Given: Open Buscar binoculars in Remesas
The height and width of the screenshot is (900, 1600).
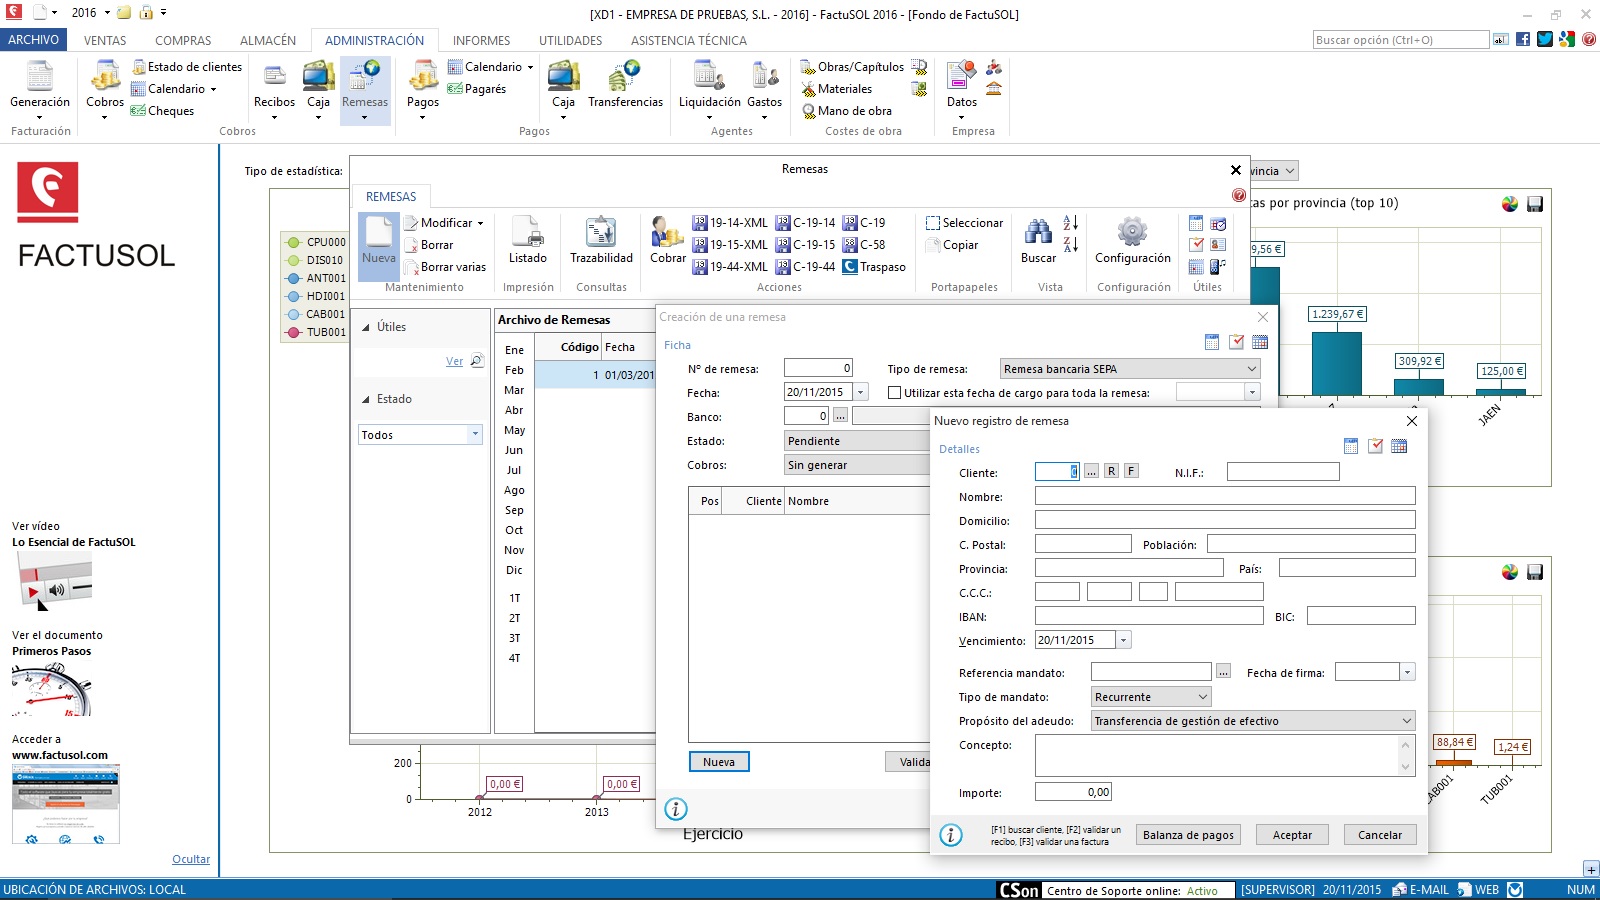Looking at the screenshot, I should [1038, 240].
